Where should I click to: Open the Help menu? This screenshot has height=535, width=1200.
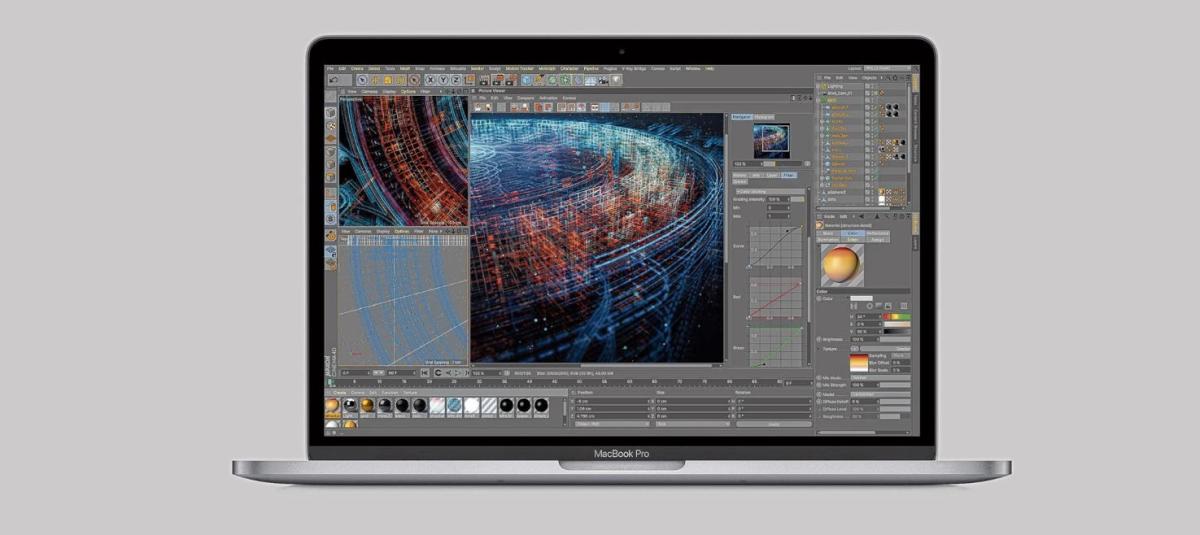click(709, 68)
